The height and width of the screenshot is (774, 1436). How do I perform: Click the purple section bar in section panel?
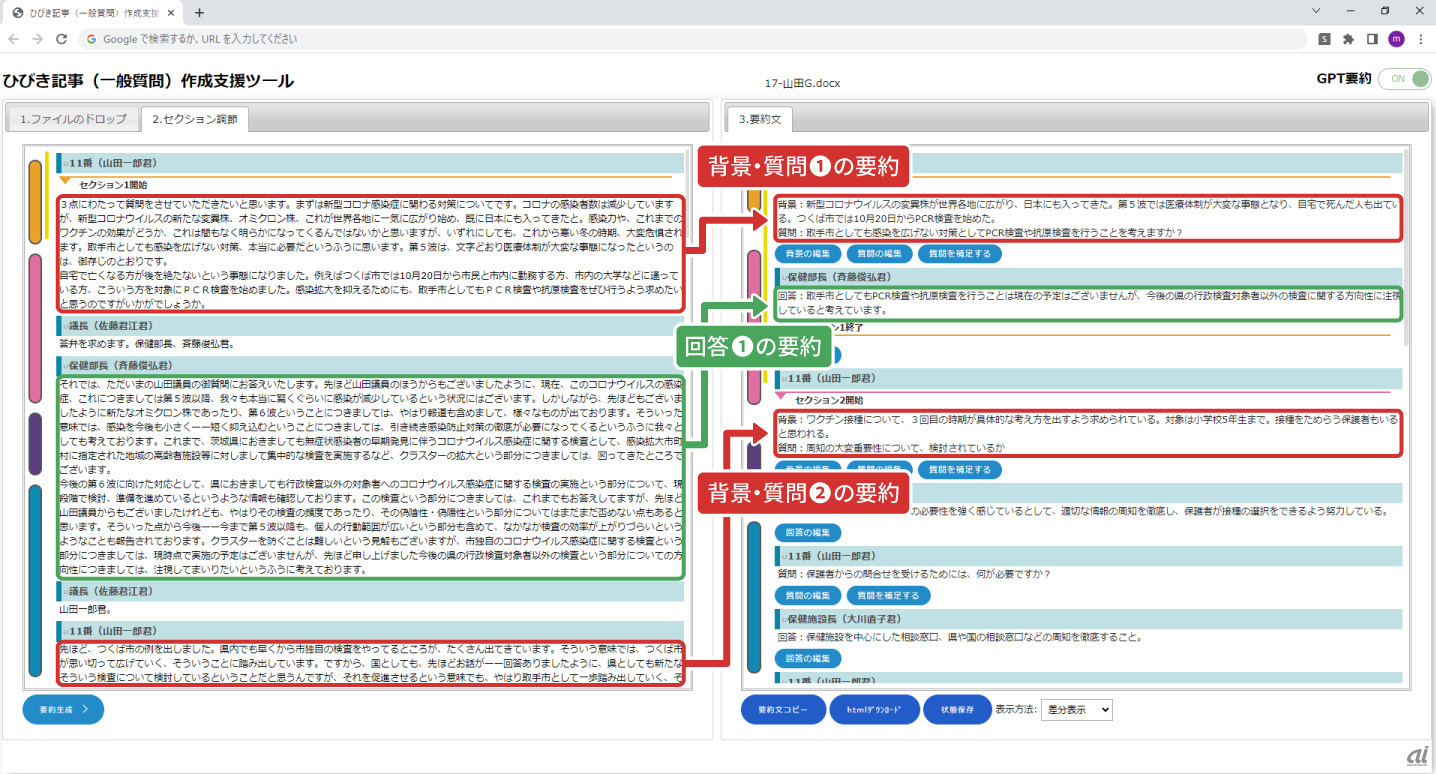[36, 442]
